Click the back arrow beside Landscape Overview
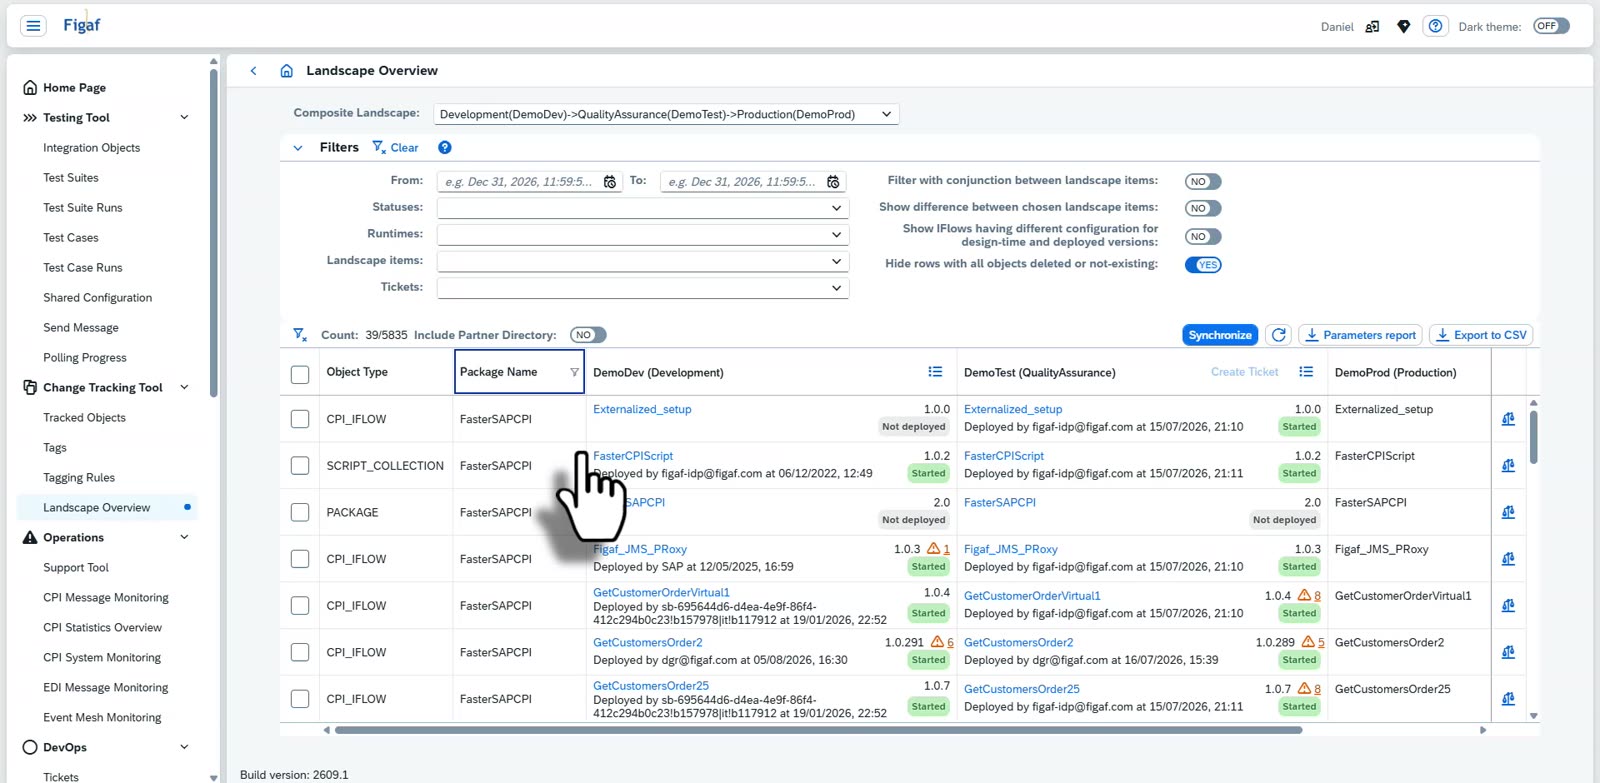The image size is (1600, 783). click(x=254, y=71)
